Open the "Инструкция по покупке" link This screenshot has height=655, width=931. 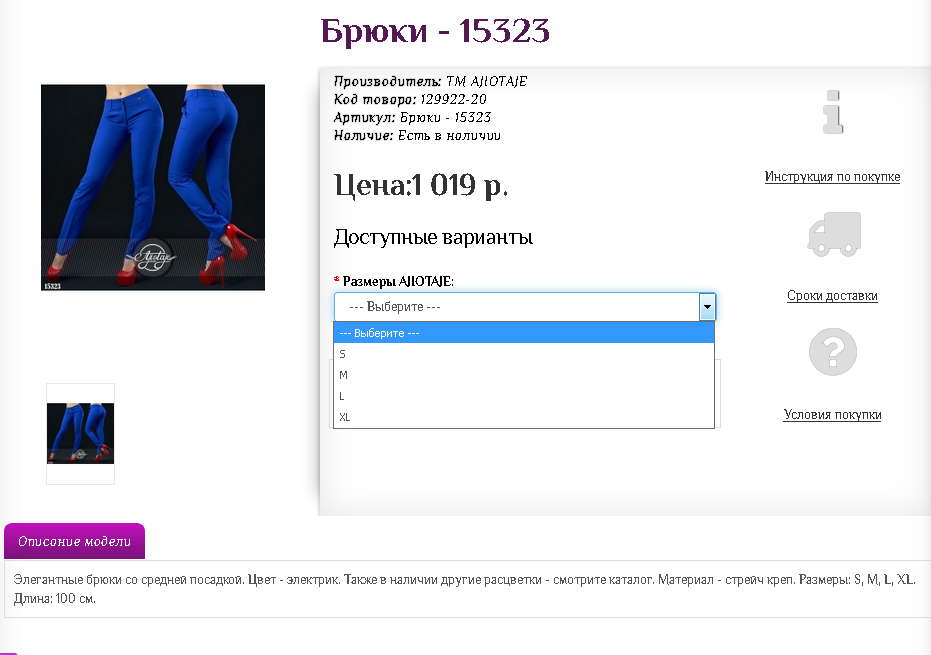[x=833, y=176]
